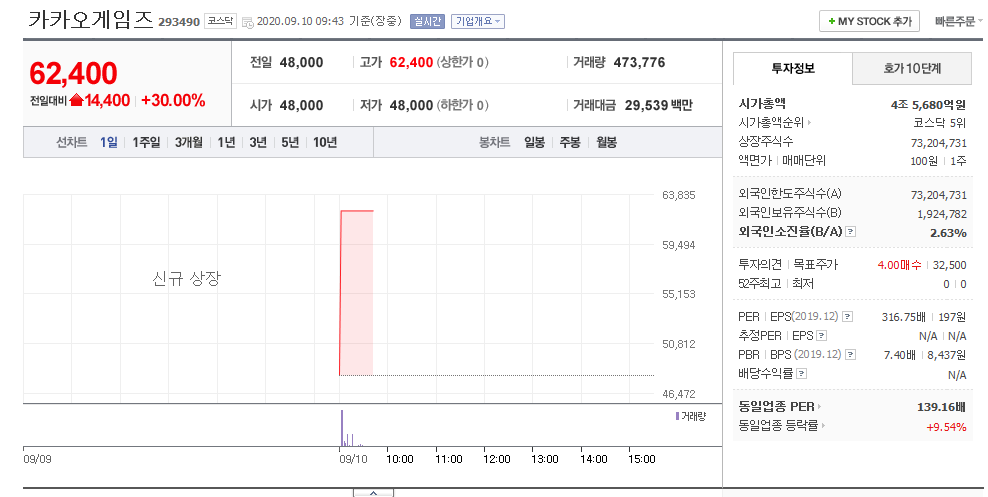988x497 pixels.
Task: Click the pink price area on the chart
Action: pyautogui.click(x=357, y=293)
